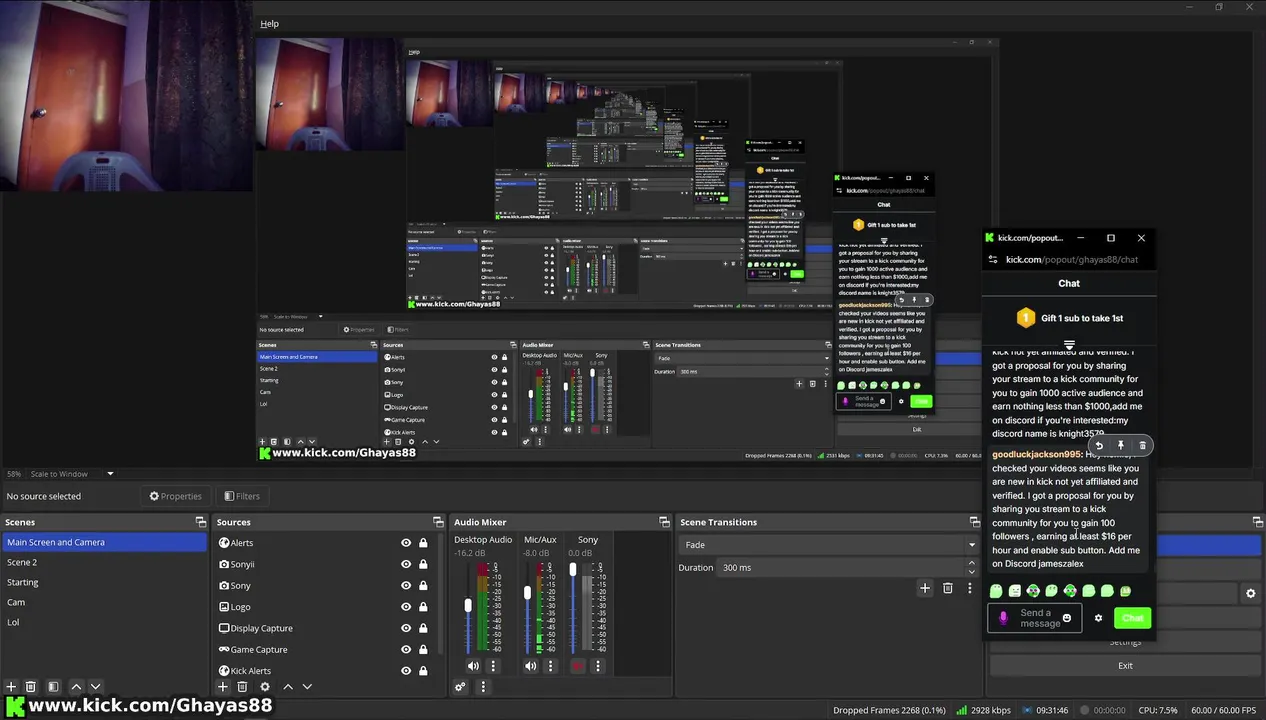This screenshot has width=1266, height=720.
Task: Open emoji picker in chat message box
Action: [1067, 618]
